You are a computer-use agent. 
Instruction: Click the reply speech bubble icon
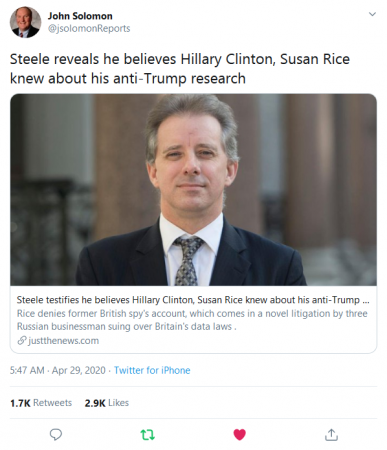(x=56, y=435)
